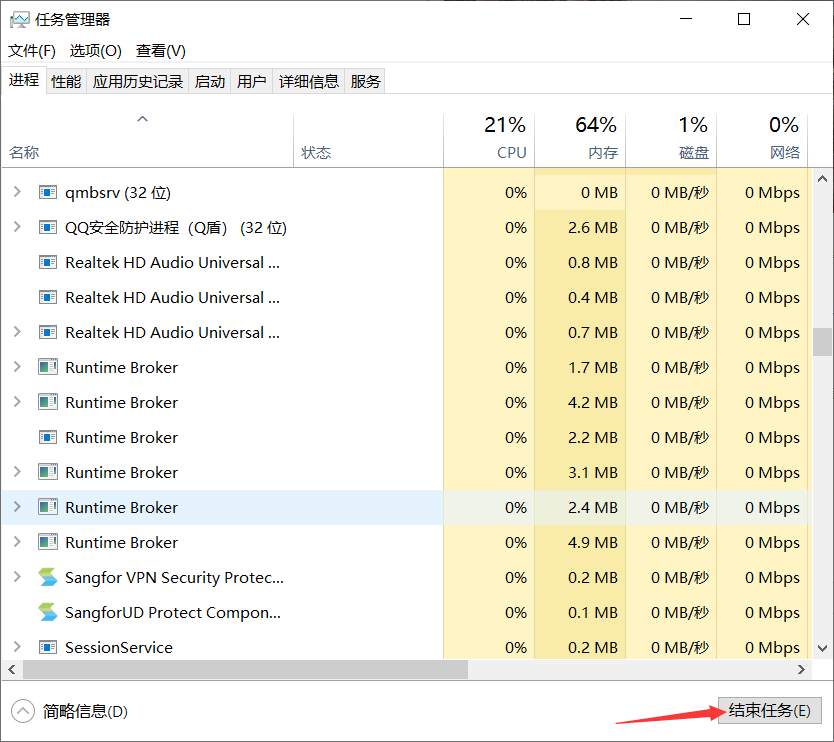This screenshot has width=834, height=742.
Task: Switch to the 详细信息 tab
Action: tap(309, 81)
